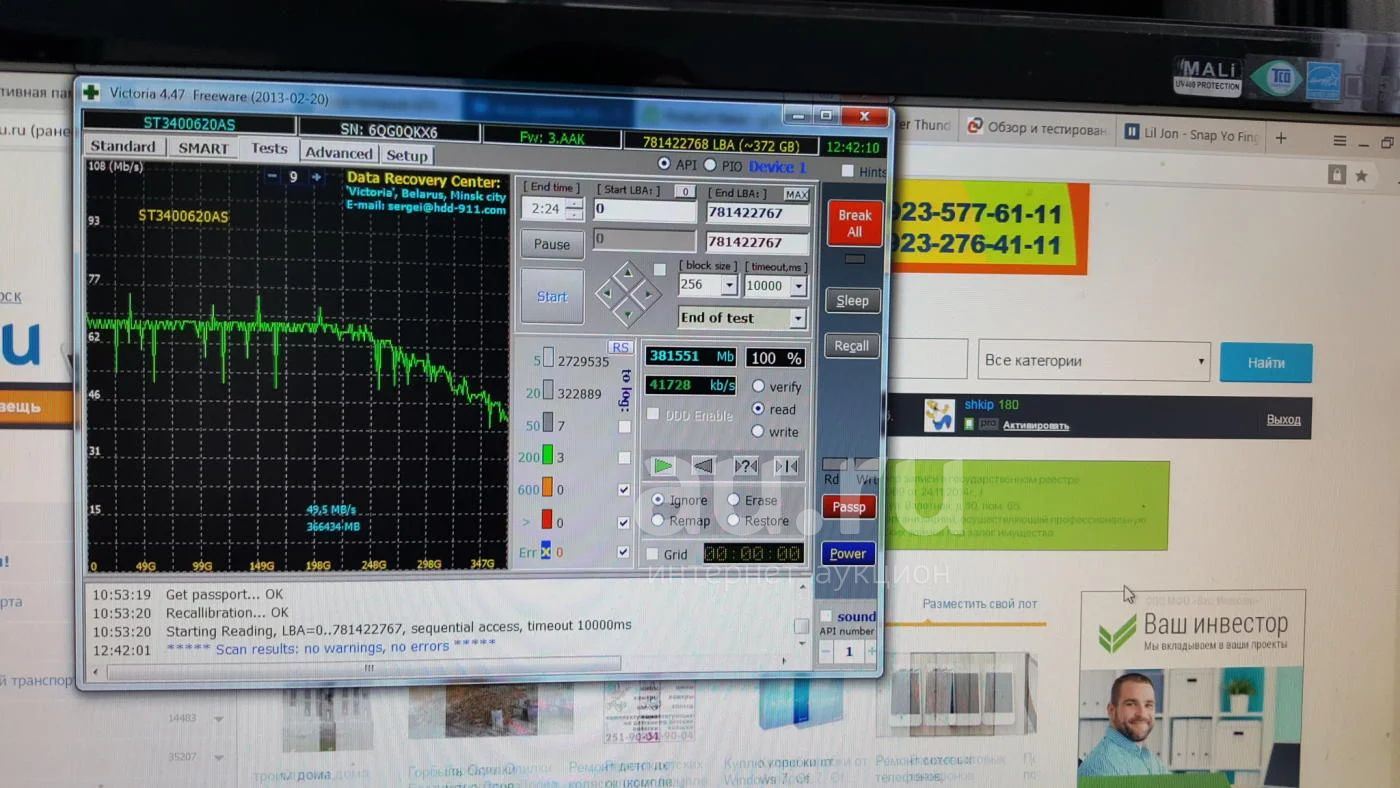Decrement API number with minus button
The image size is (1400, 788).
coord(826,652)
